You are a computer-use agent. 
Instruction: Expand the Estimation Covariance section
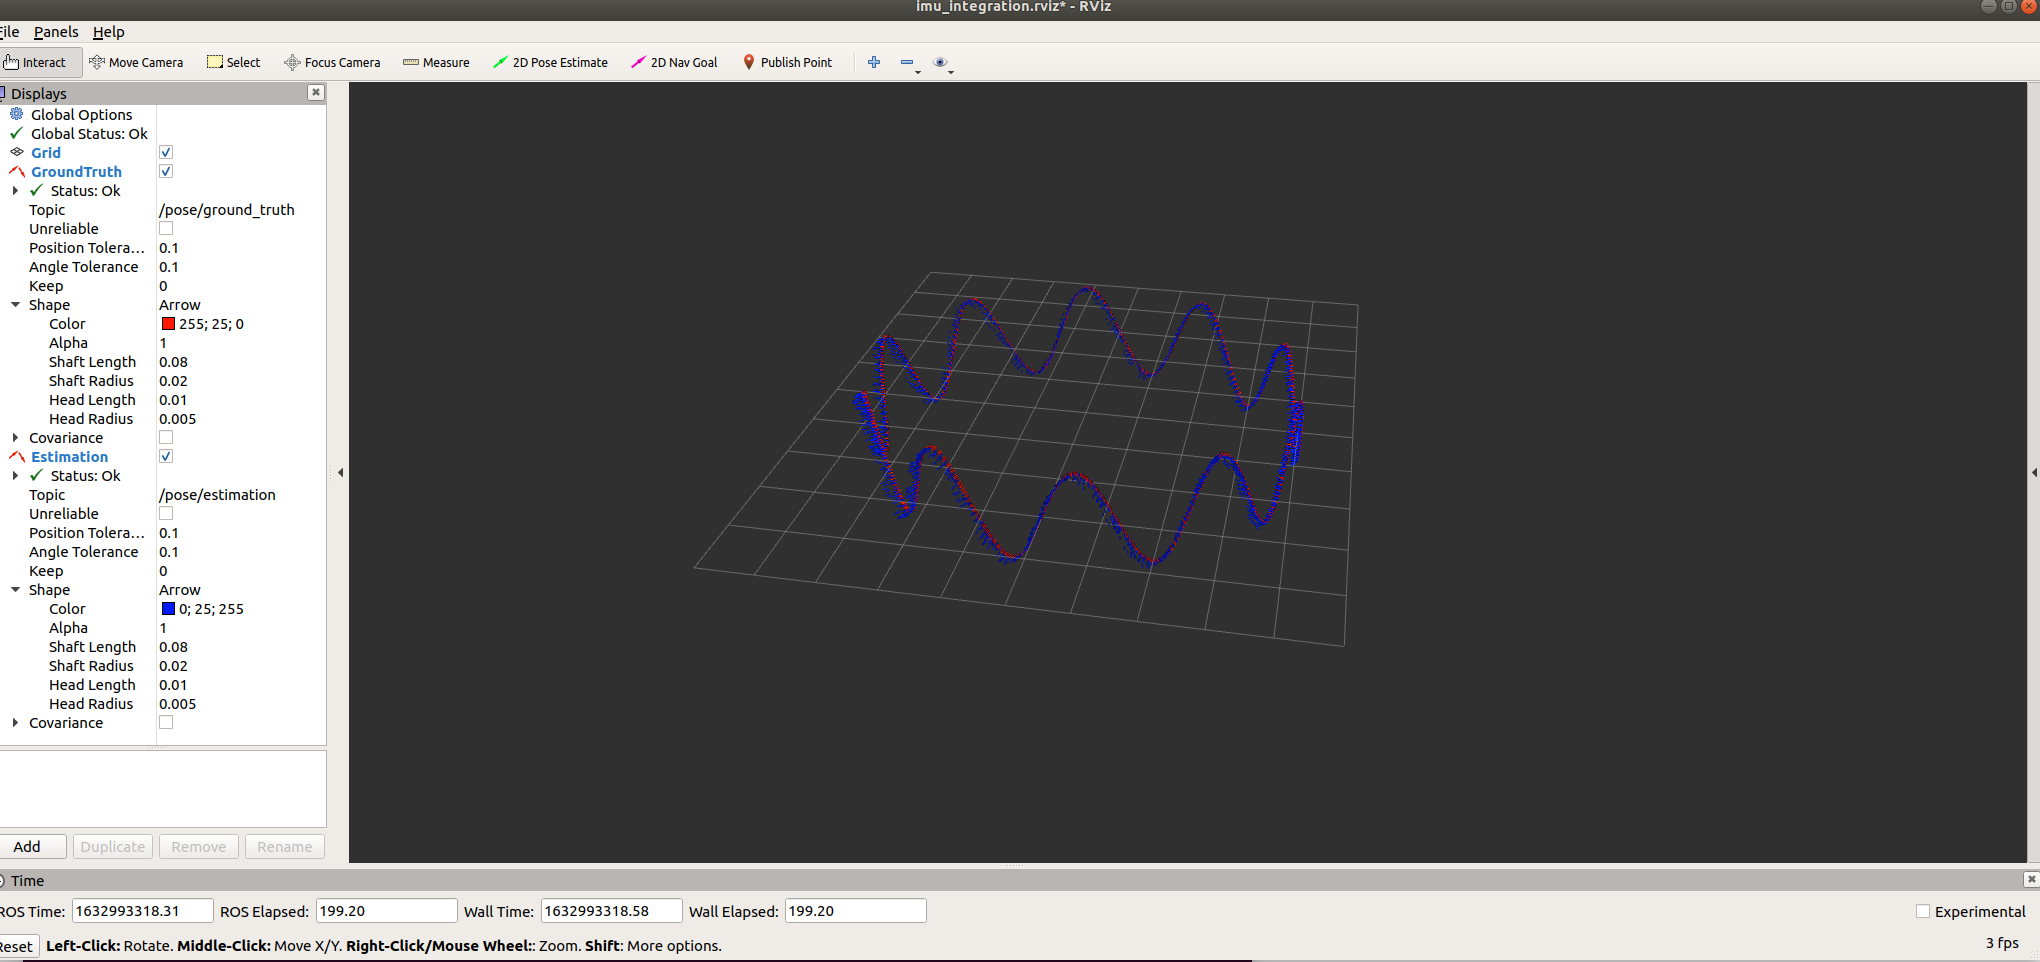(15, 722)
